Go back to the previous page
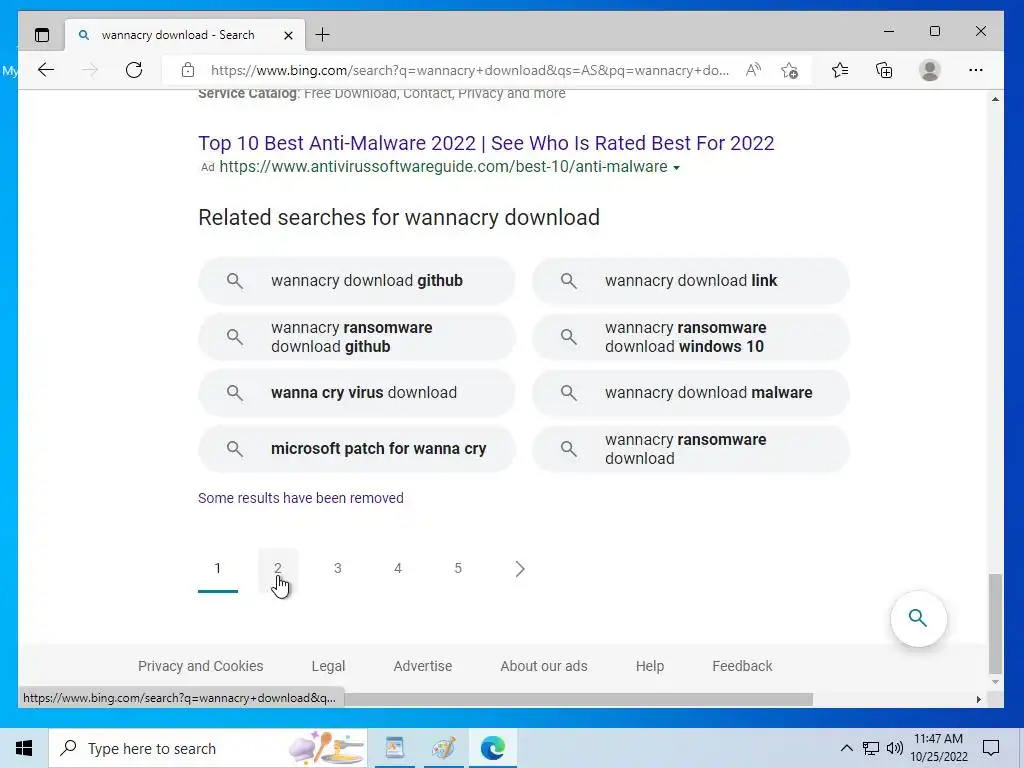The width and height of the screenshot is (1024, 768). [x=46, y=70]
